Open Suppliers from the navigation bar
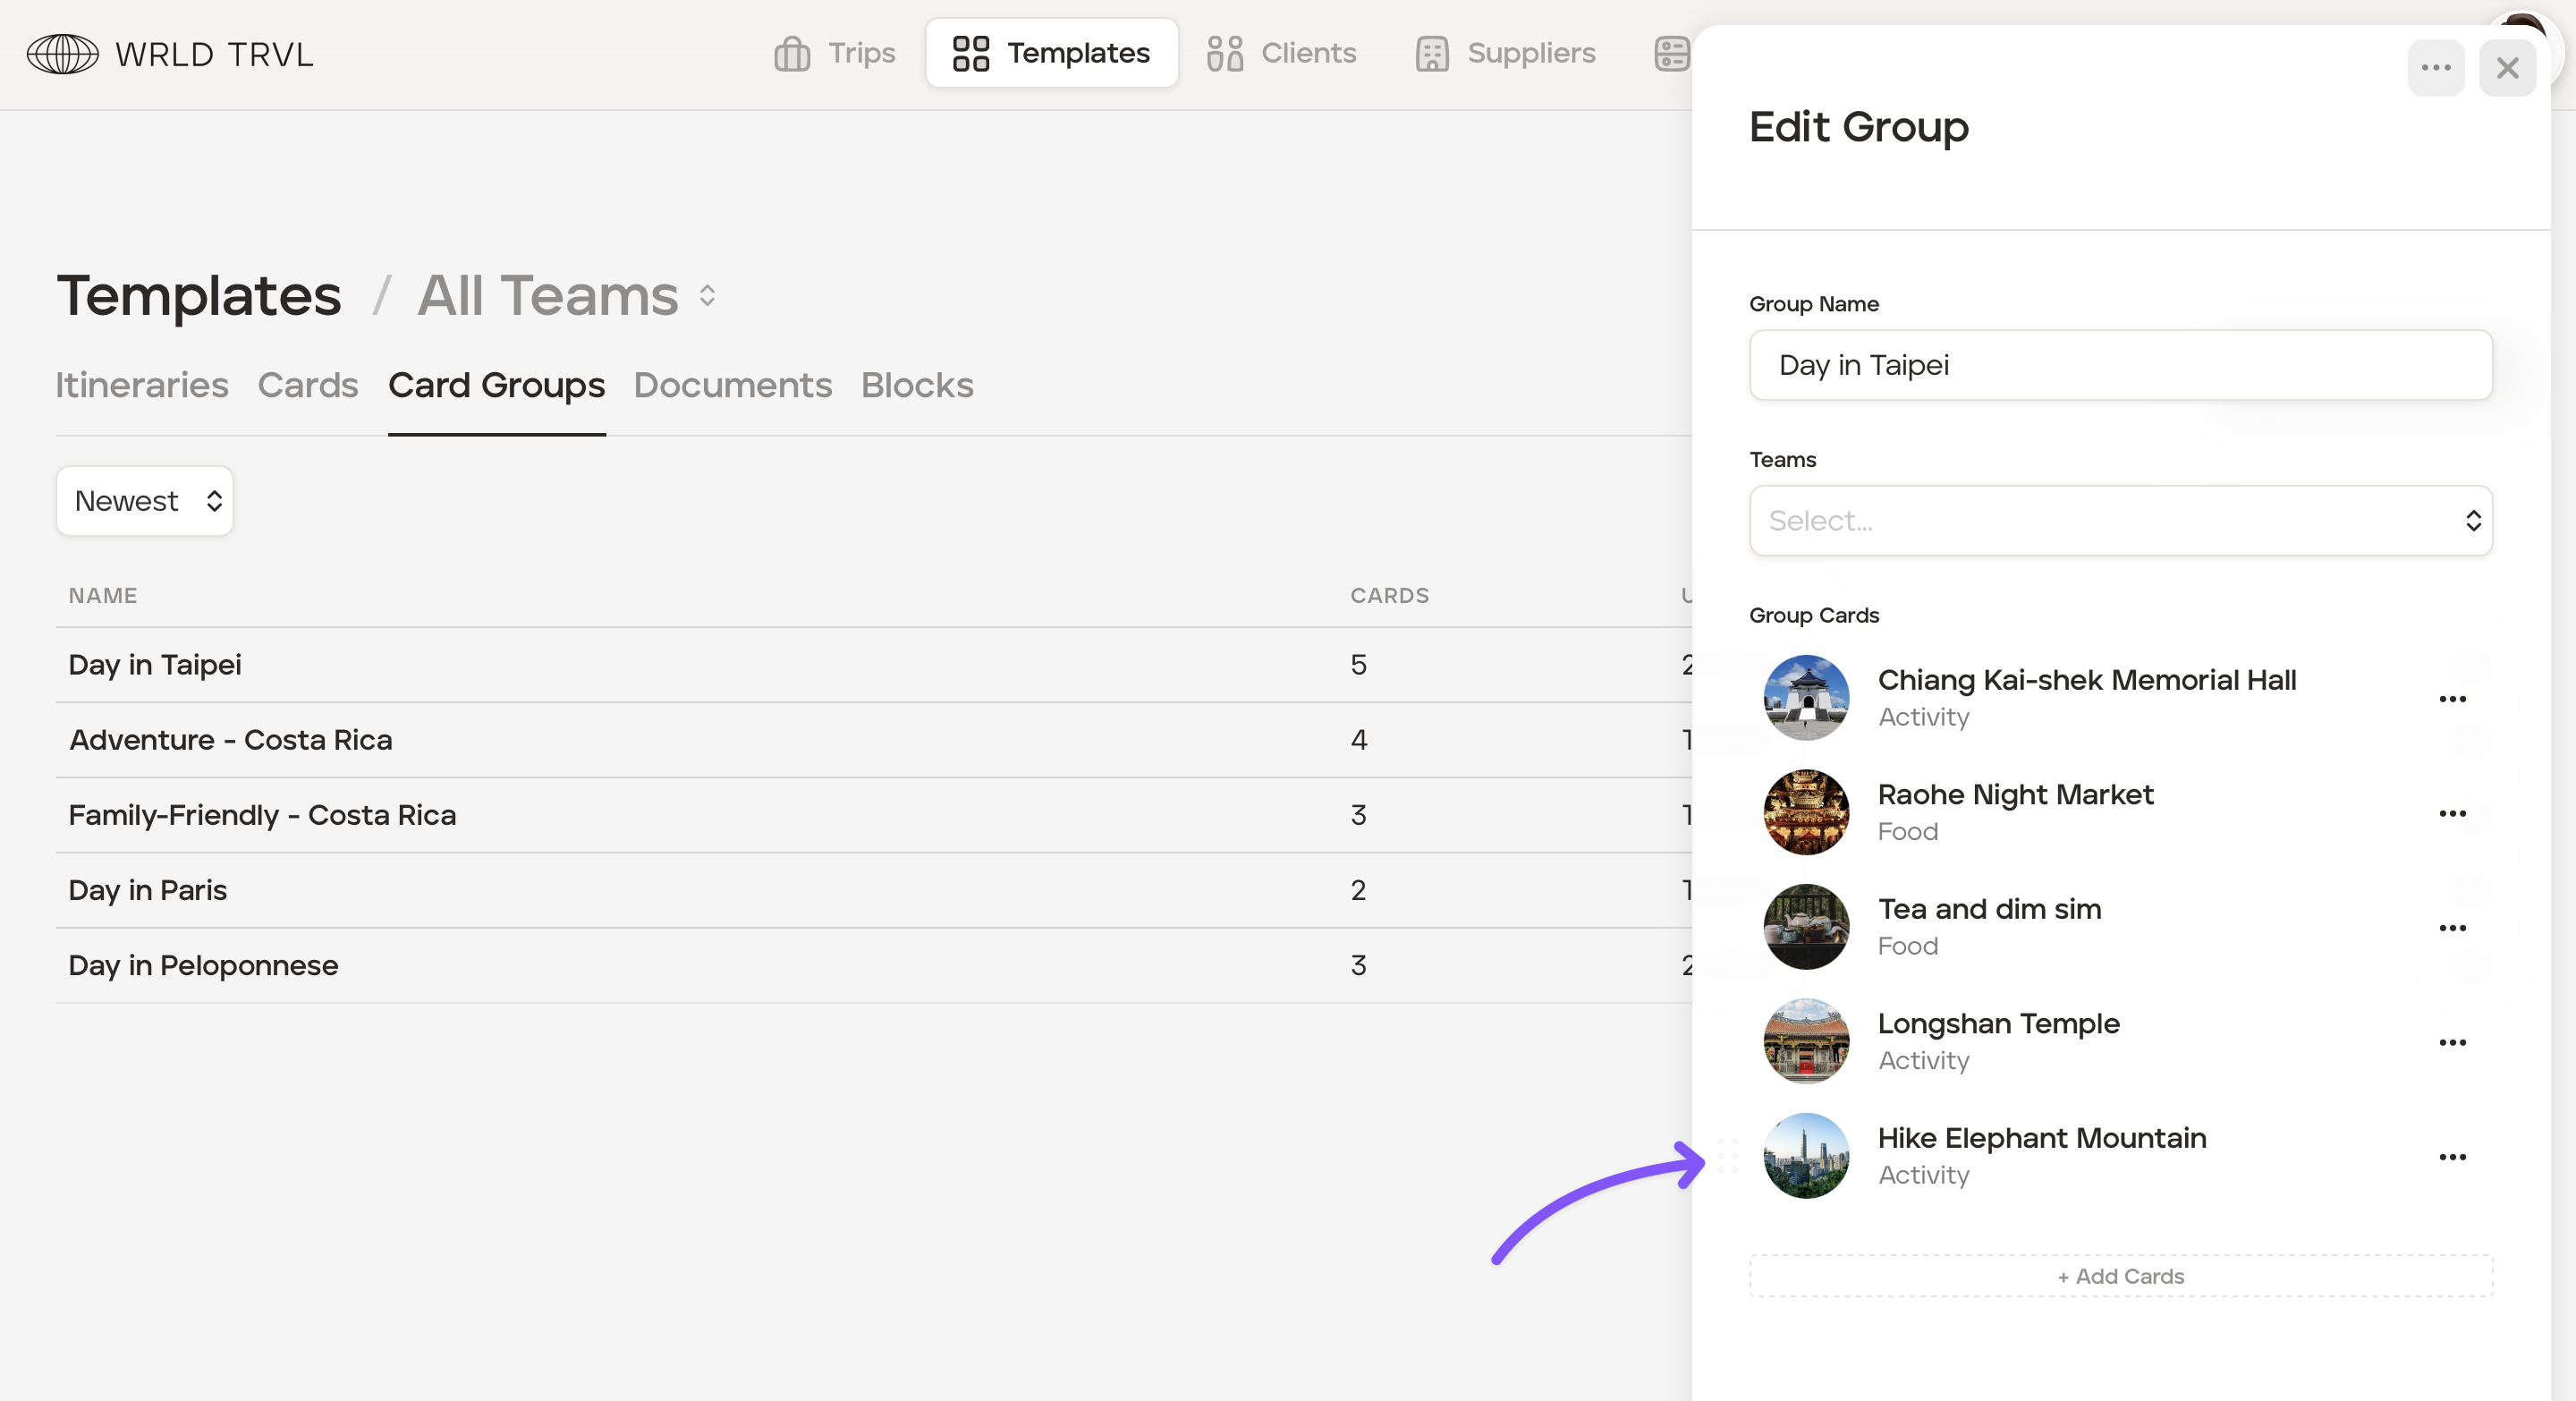Screen dimensions: 2576x1401 [1505, 53]
